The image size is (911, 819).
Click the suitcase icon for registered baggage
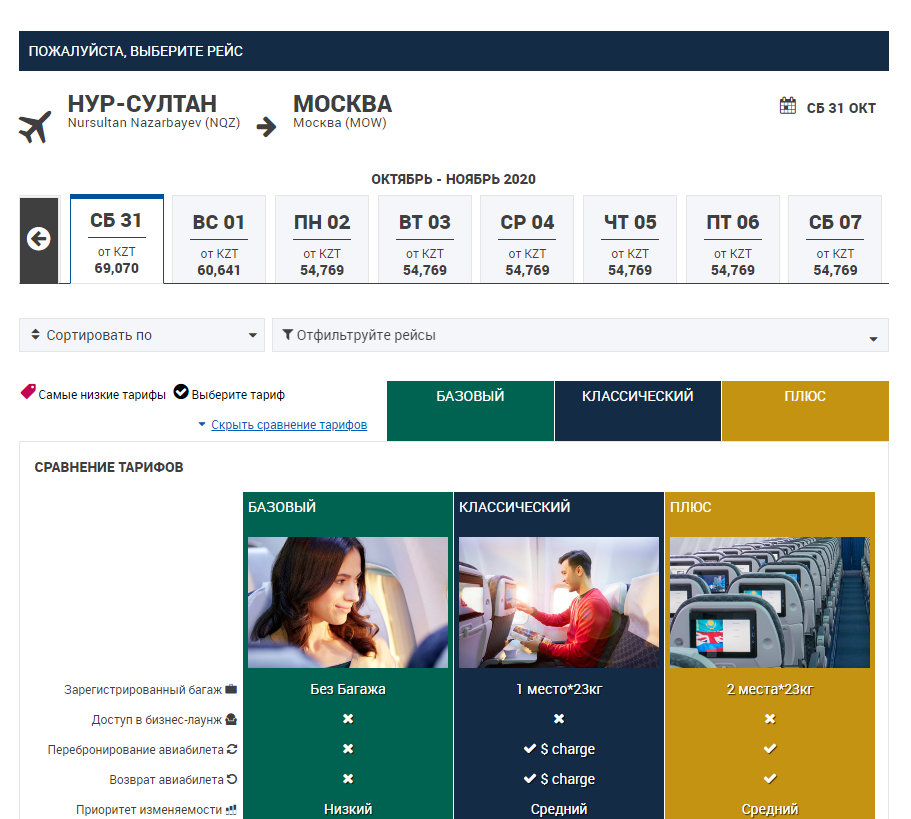[x=231, y=689]
